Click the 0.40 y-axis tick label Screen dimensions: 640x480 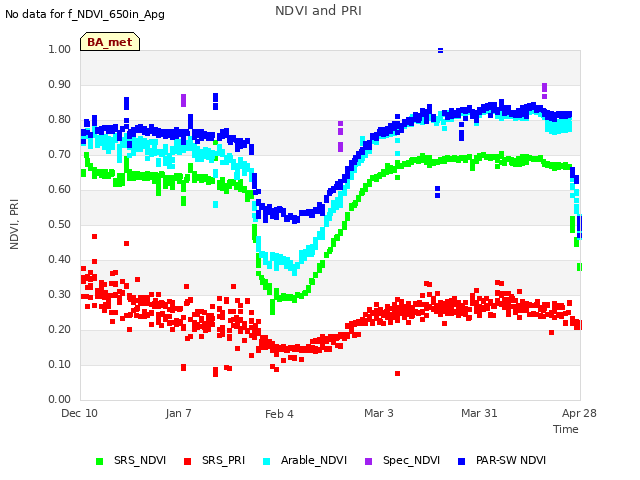click(x=60, y=260)
